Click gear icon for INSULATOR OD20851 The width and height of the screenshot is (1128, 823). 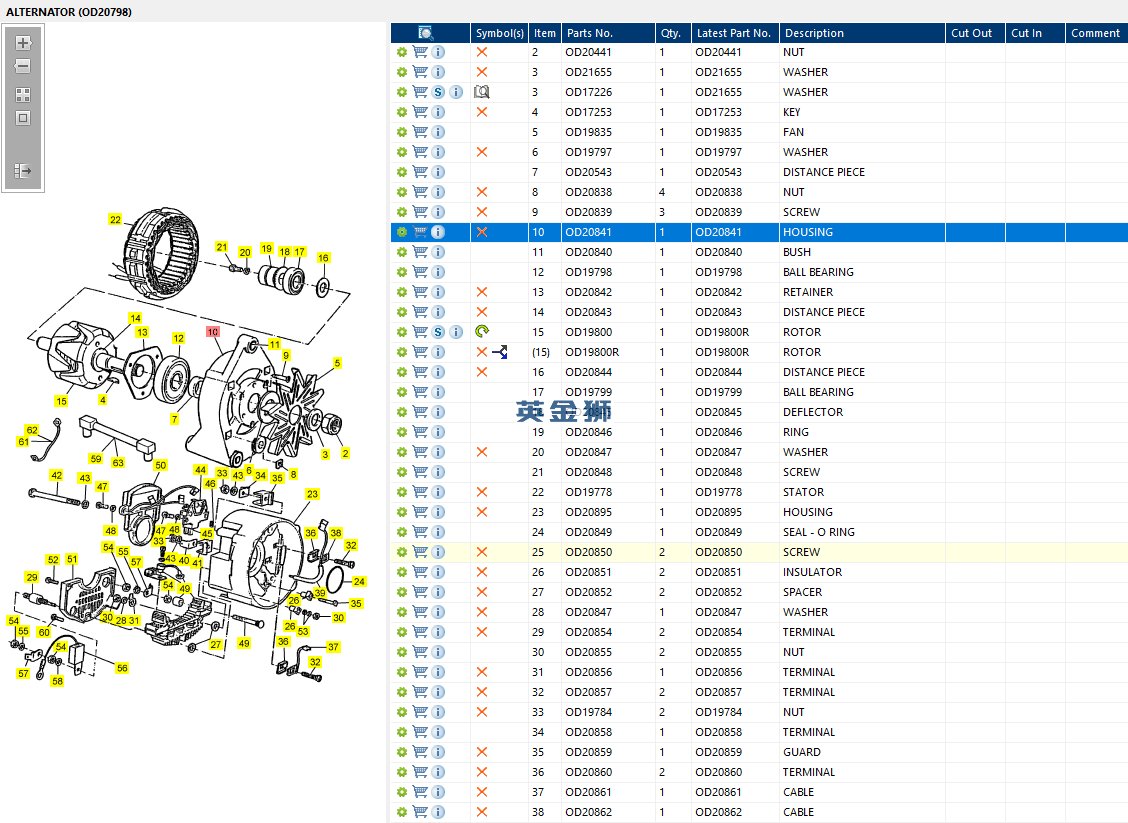[401, 572]
